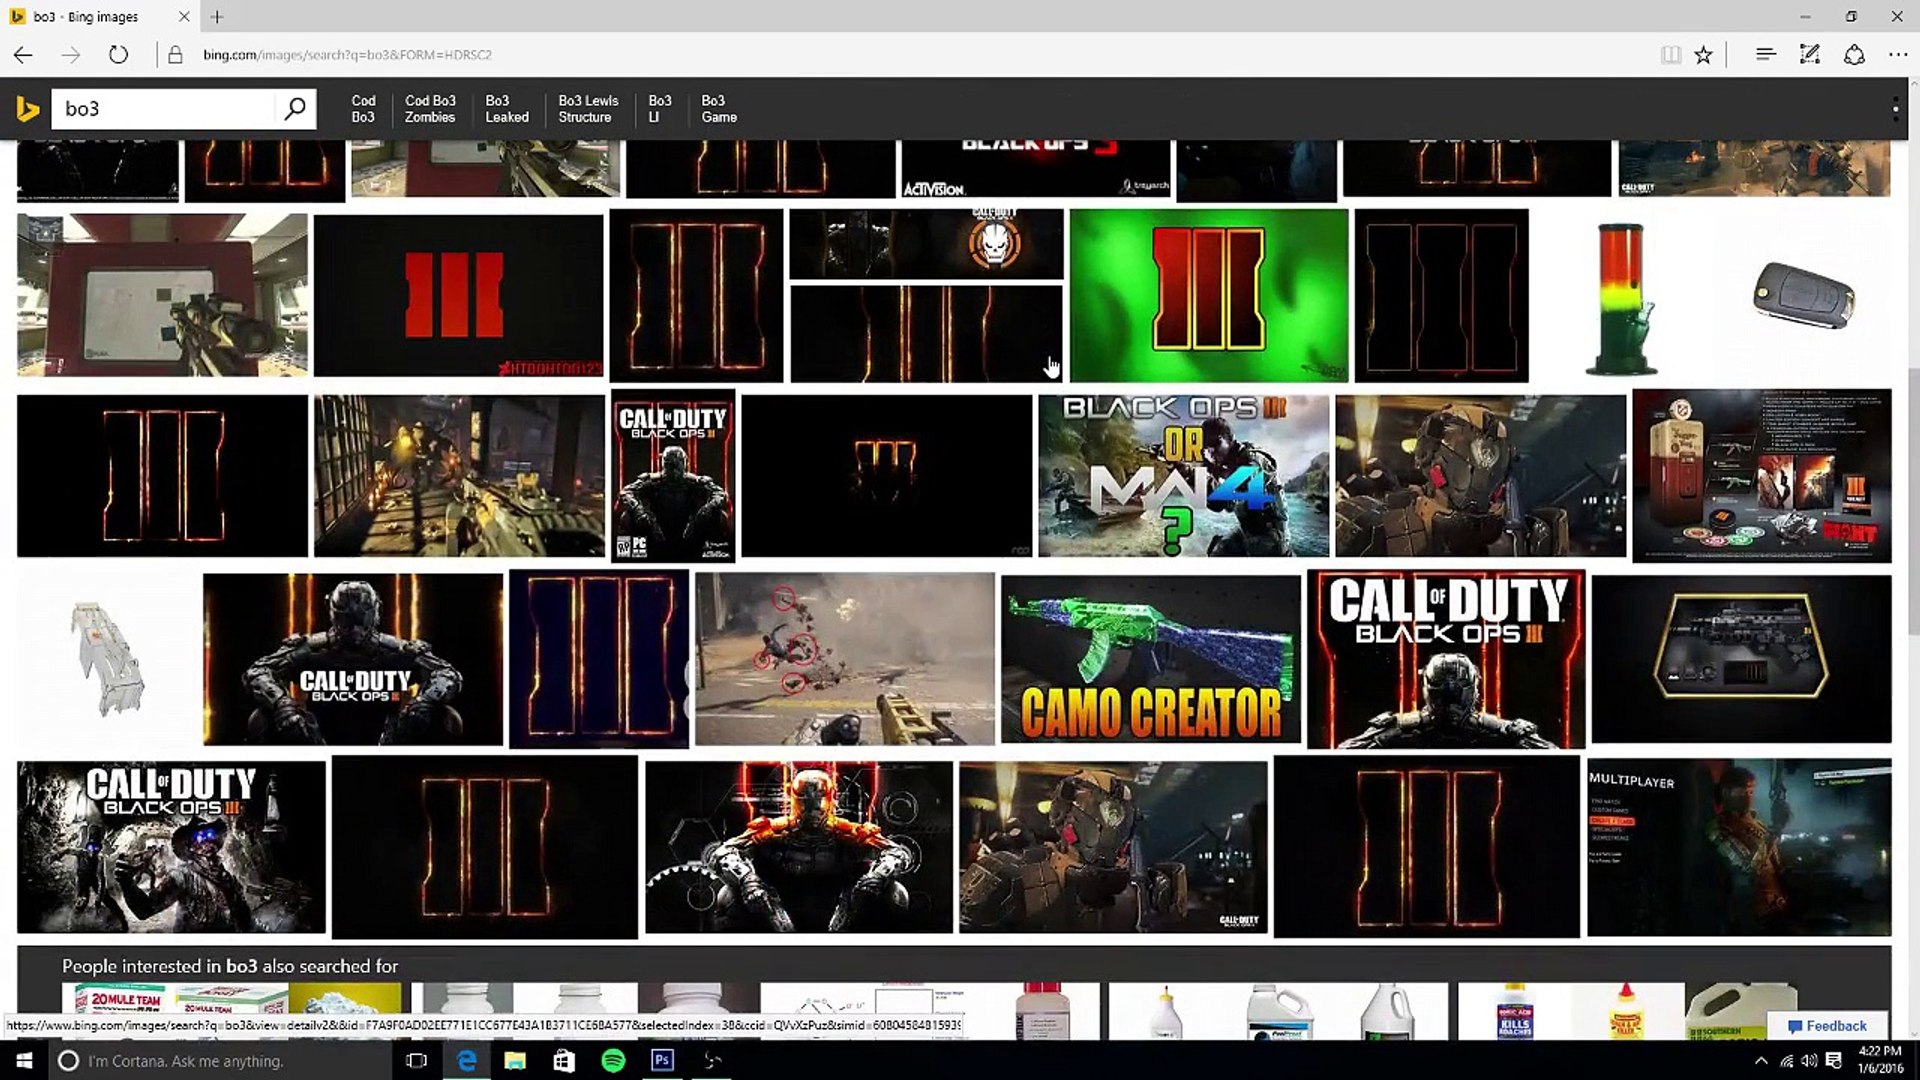This screenshot has height=1080, width=1920.
Task: Add page to favorites star
Action: click(1703, 55)
